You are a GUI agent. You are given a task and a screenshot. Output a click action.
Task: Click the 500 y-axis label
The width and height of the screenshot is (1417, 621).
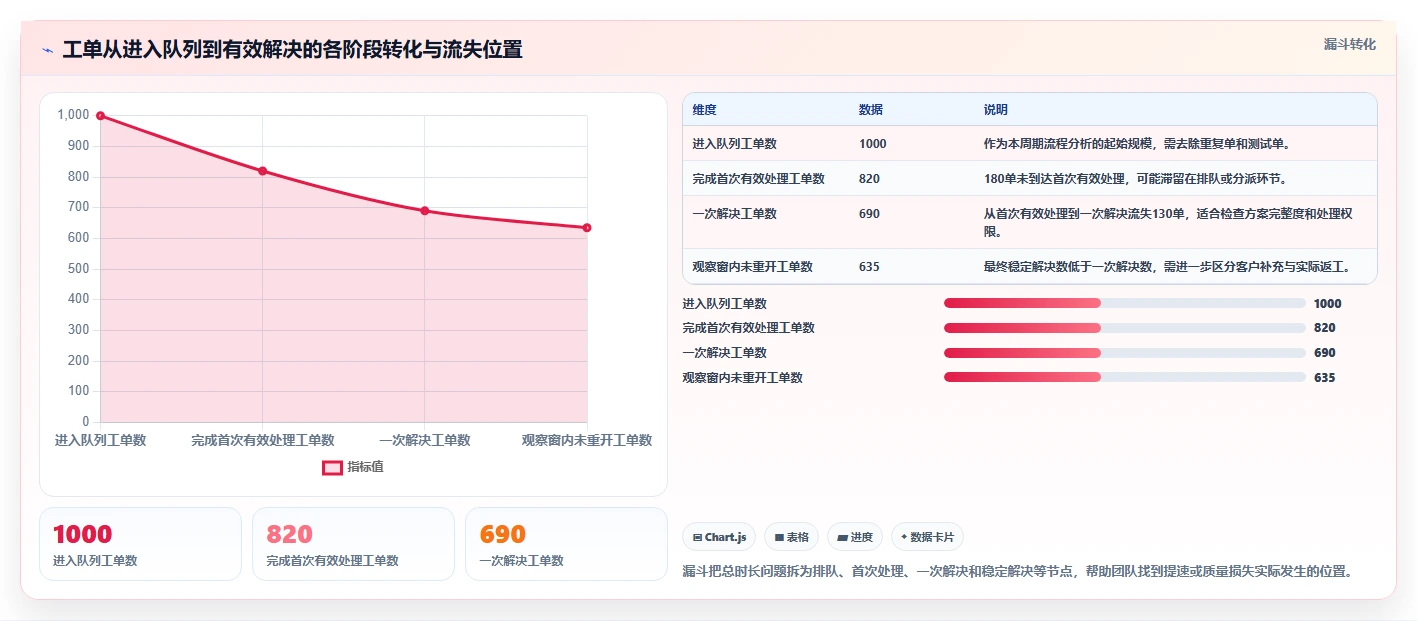click(x=78, y=269)
